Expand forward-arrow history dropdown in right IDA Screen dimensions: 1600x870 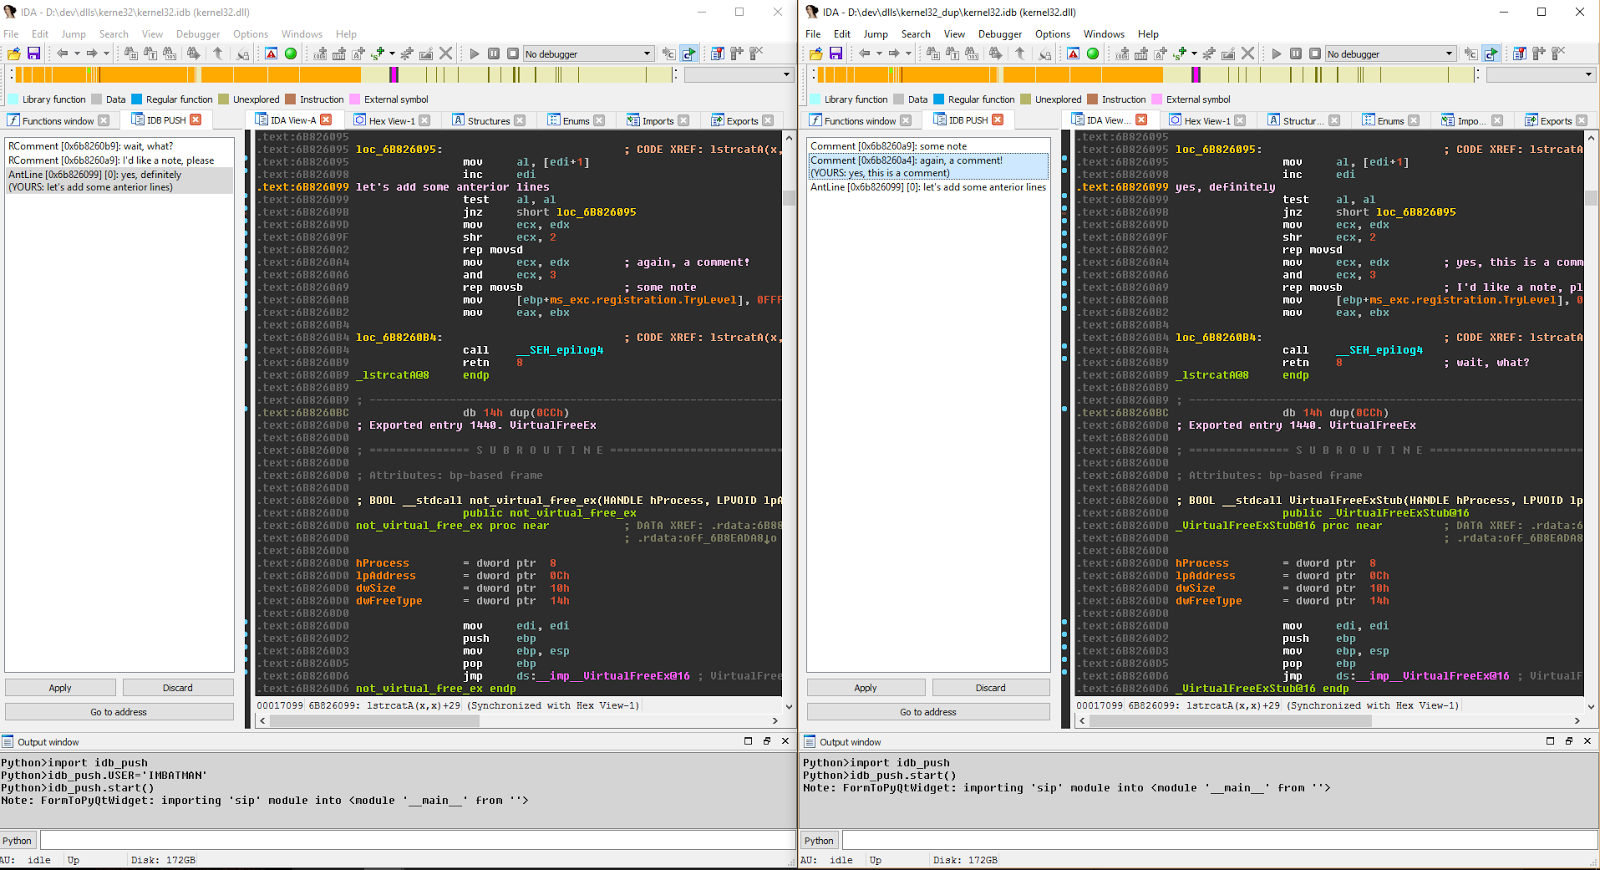pyautogui.click(x=908, y=54)
